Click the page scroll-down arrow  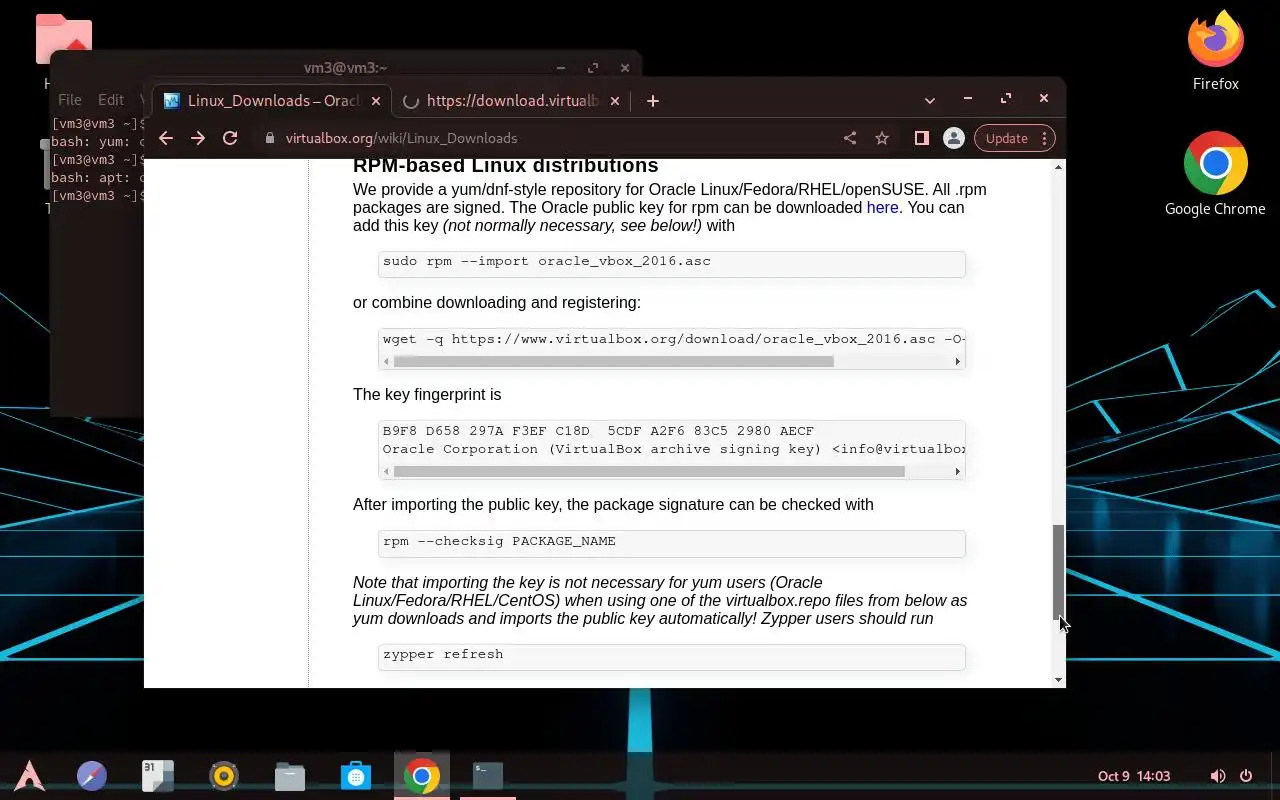(x=1059, y=680)
